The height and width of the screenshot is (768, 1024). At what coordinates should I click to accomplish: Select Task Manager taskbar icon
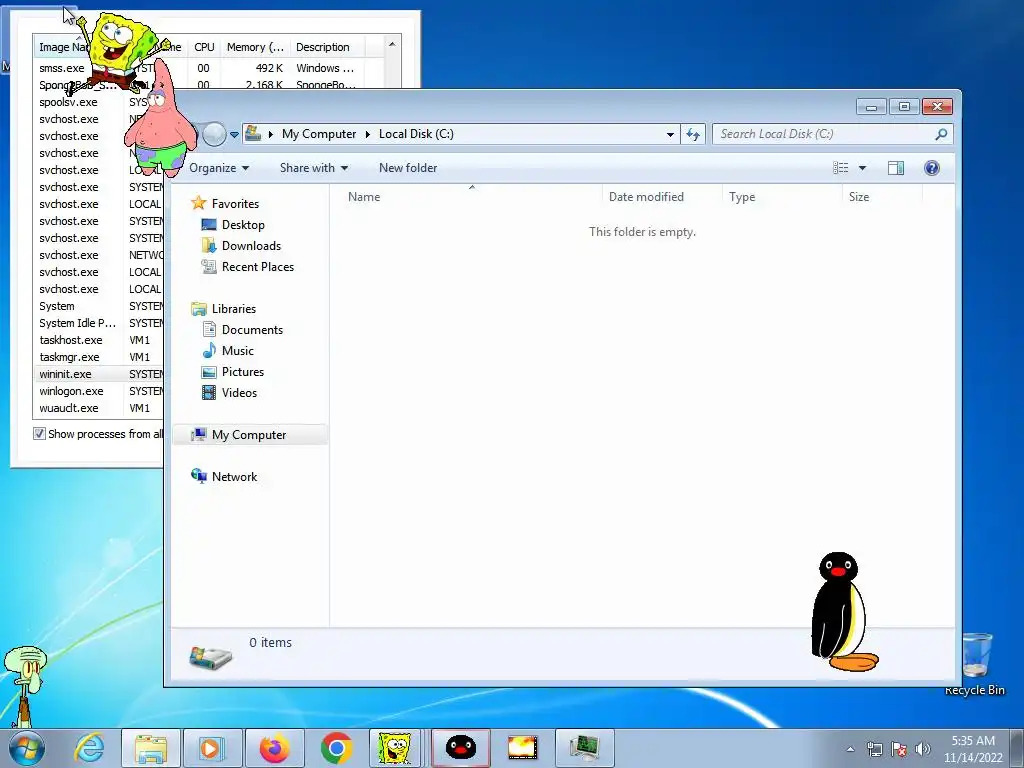click(x=584, y=748)
